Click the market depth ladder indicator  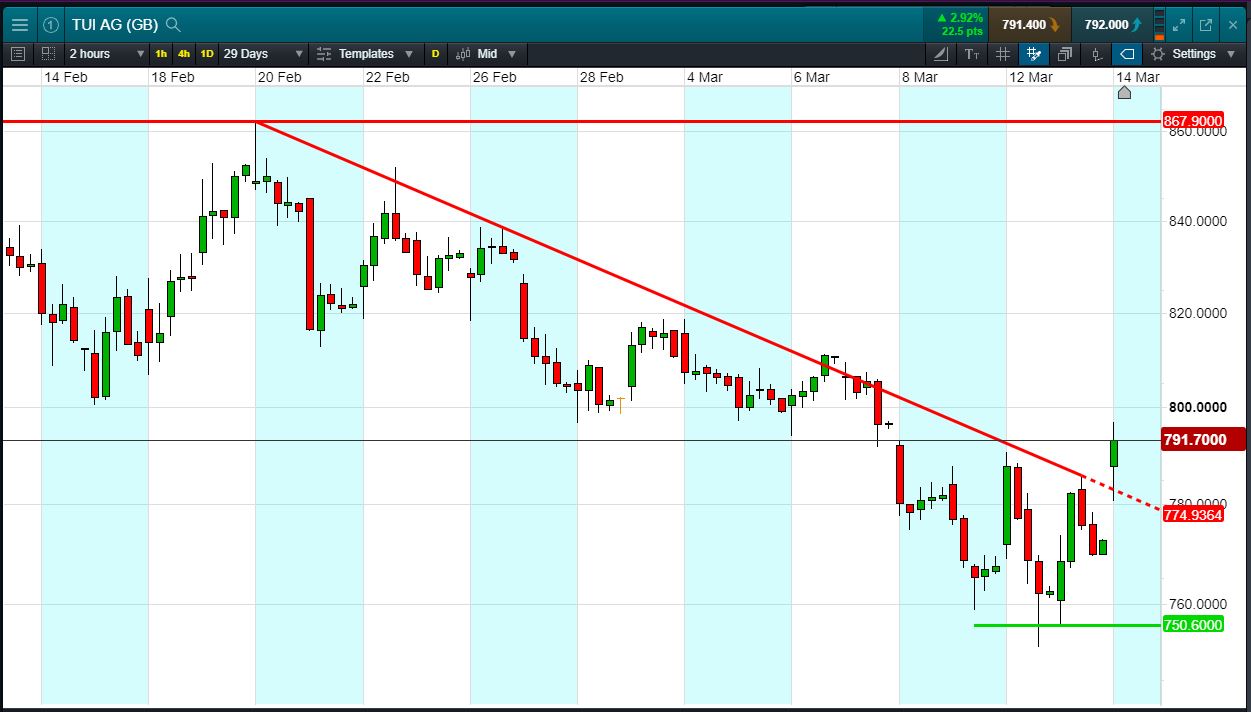tap(1159, 25)
